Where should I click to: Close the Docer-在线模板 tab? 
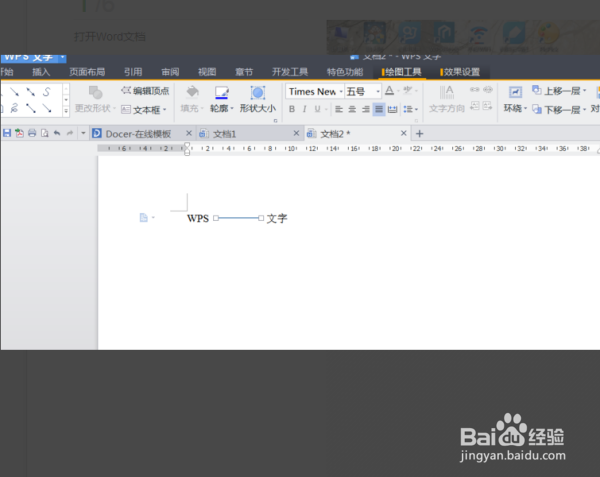189,133
